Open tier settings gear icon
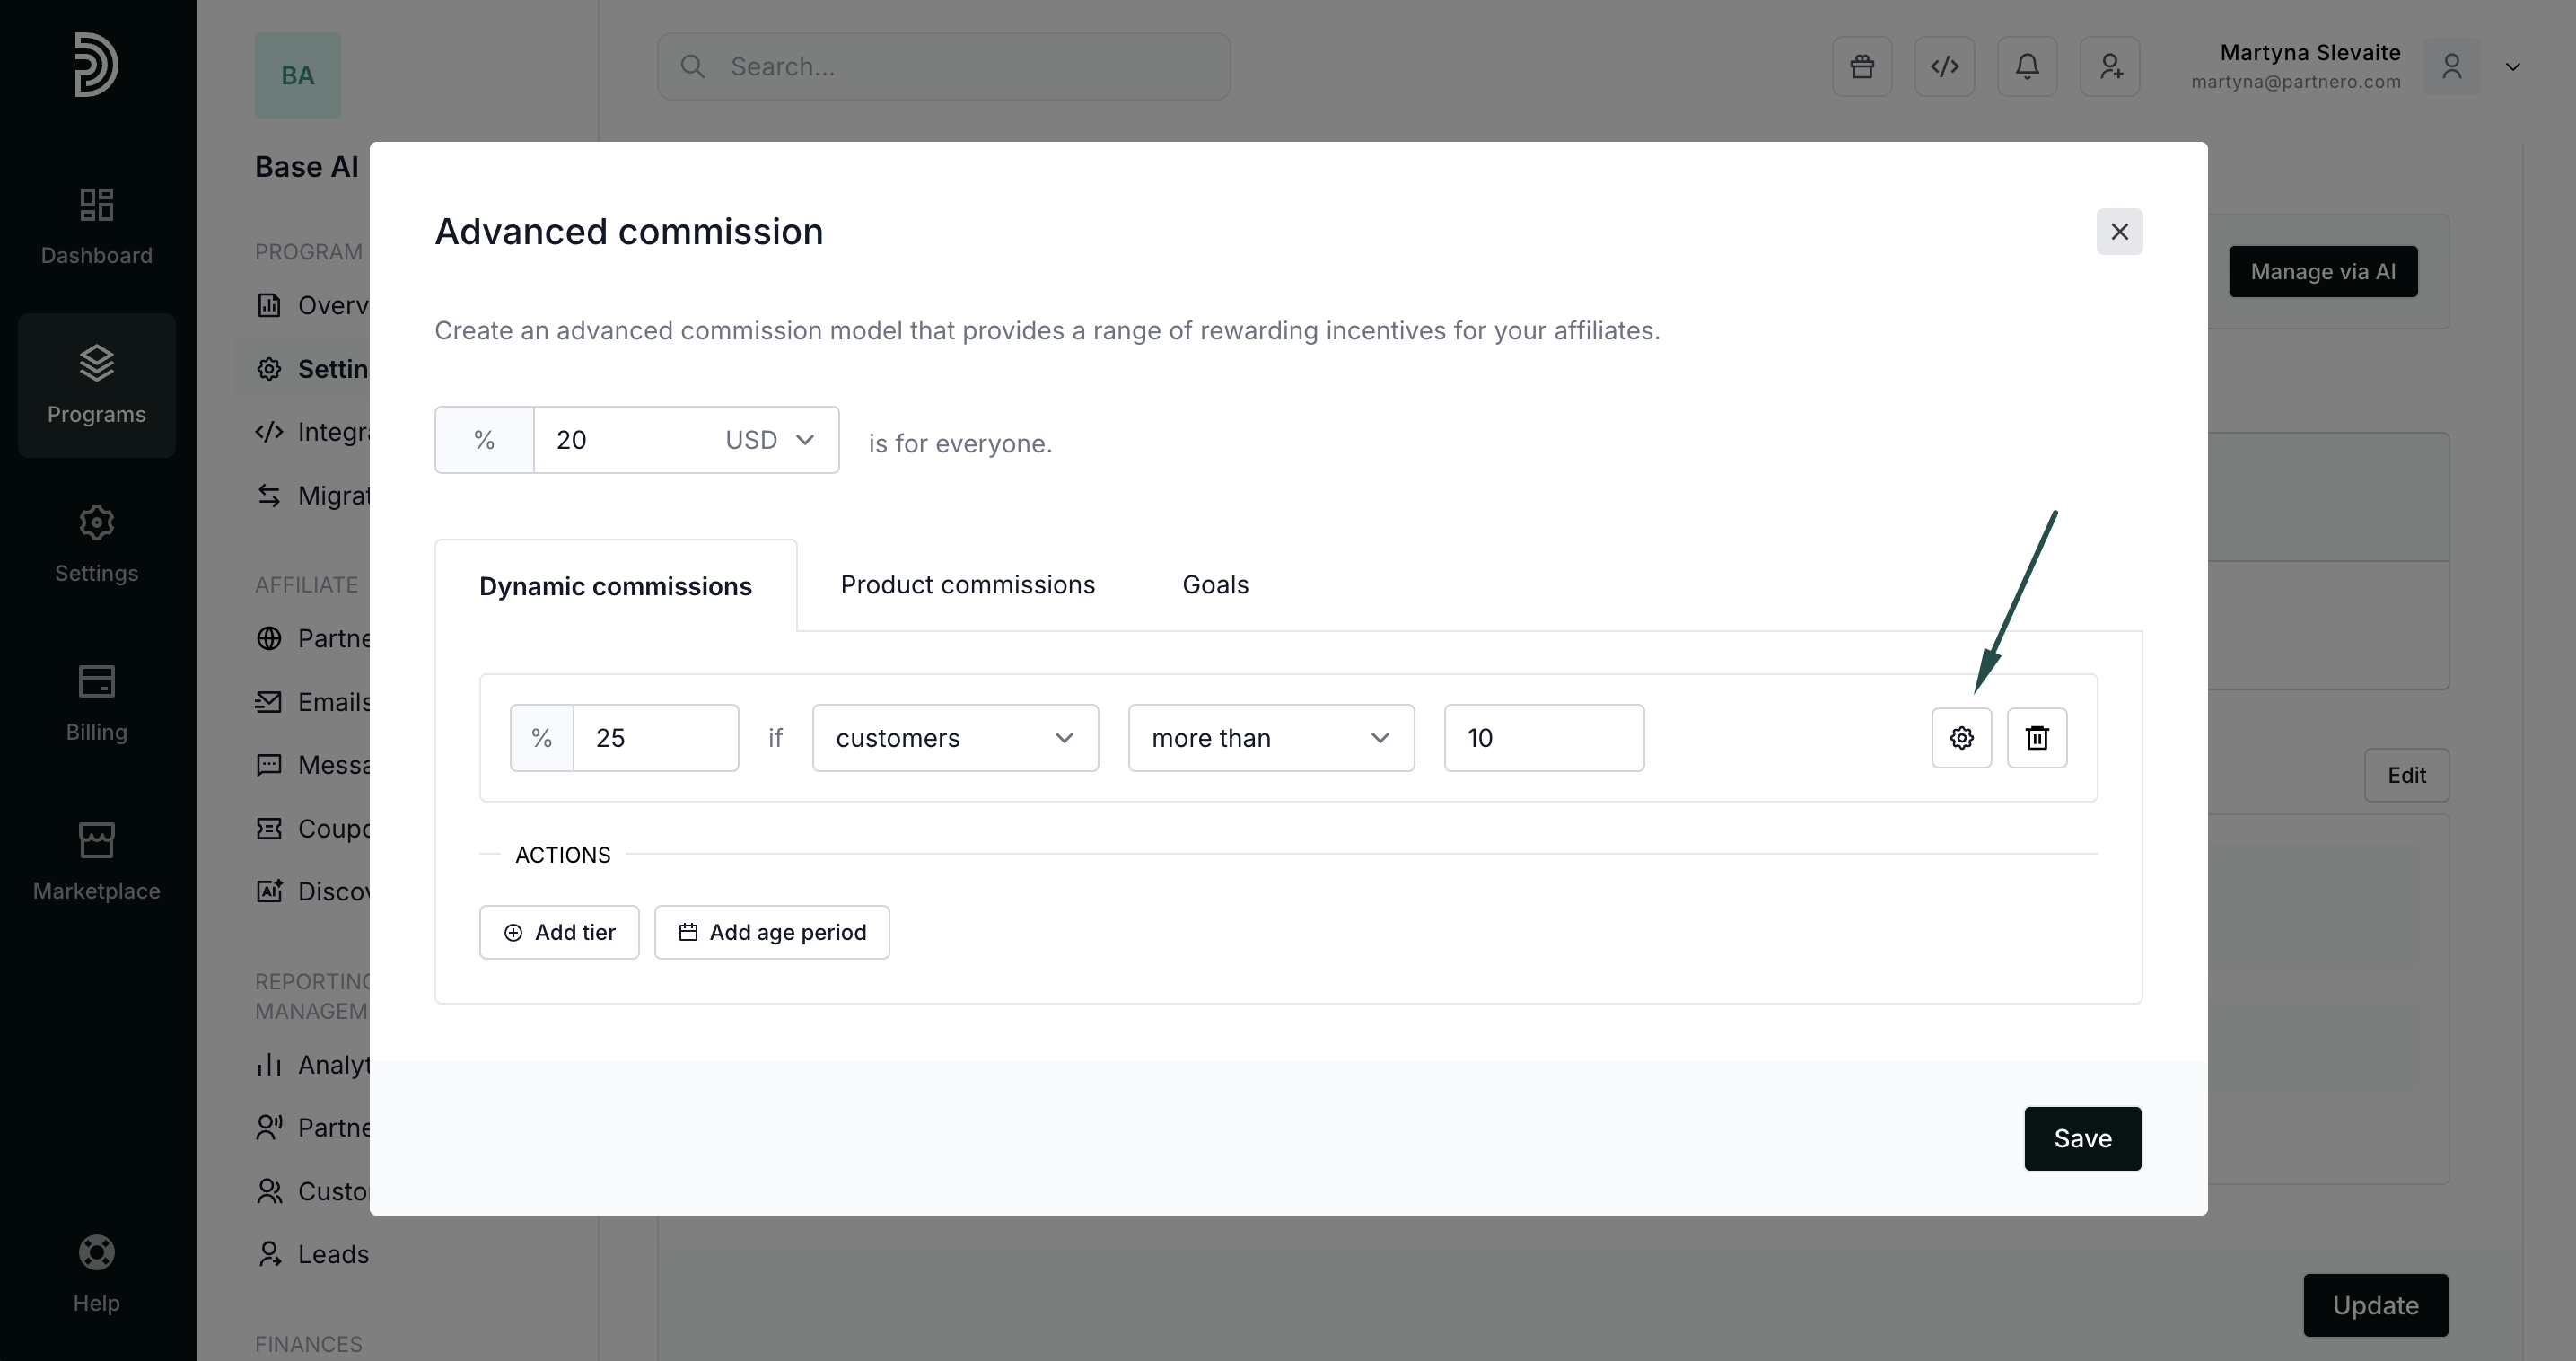Image resolution: width=2576 pixels, height=1361 pixels. point(1961,738)
